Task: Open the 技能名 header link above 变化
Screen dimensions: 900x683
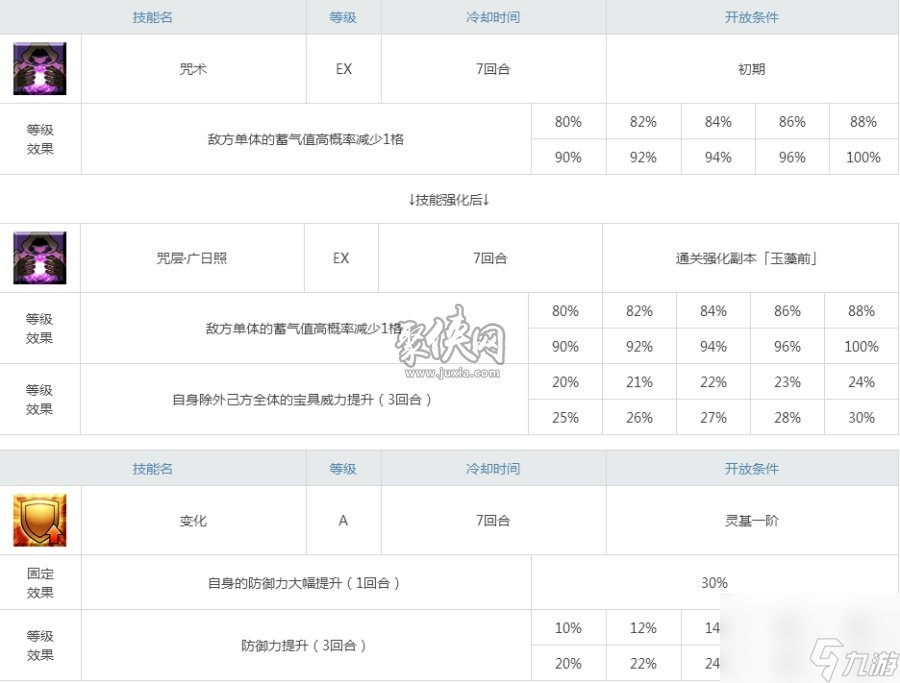Action: pyautogui.click(x=152, y=469)
